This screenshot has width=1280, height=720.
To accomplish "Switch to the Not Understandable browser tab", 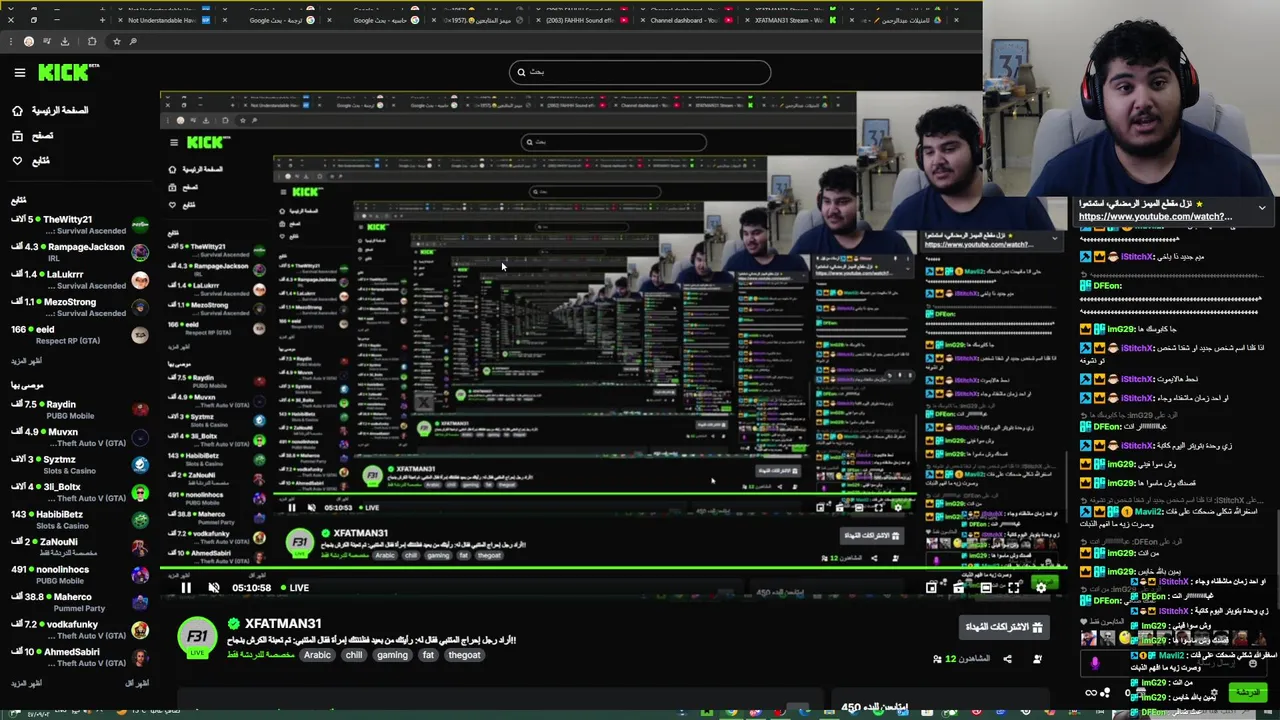I will (164, 20).
